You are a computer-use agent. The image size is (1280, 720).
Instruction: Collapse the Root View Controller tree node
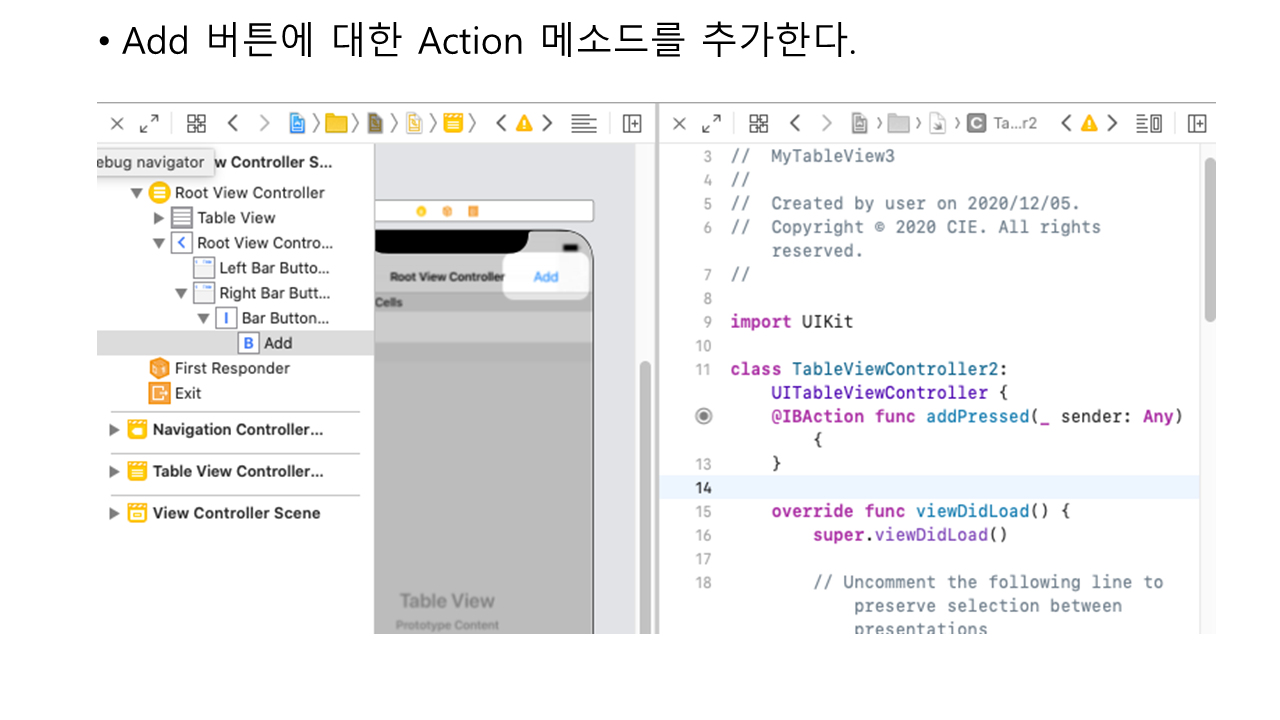tap(137, 193)
